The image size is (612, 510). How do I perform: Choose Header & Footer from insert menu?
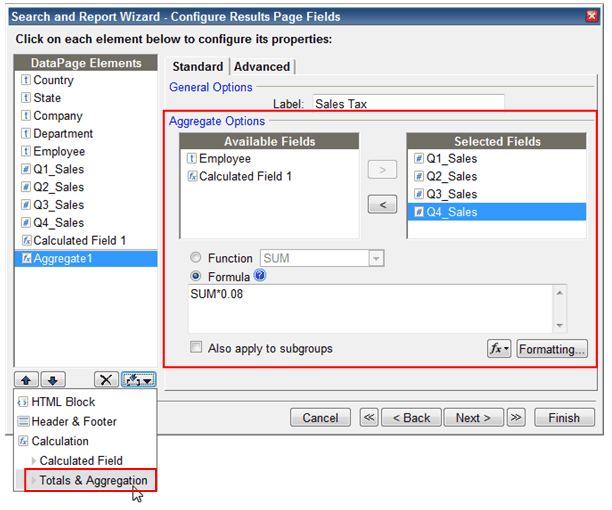85,421
